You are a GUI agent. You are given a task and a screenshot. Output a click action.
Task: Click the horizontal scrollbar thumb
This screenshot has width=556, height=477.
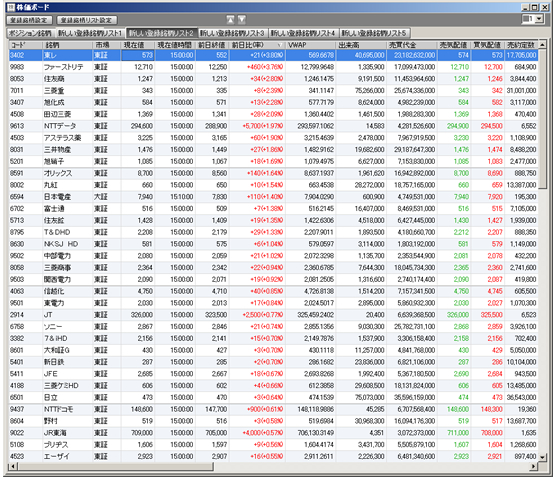[115, 466]
